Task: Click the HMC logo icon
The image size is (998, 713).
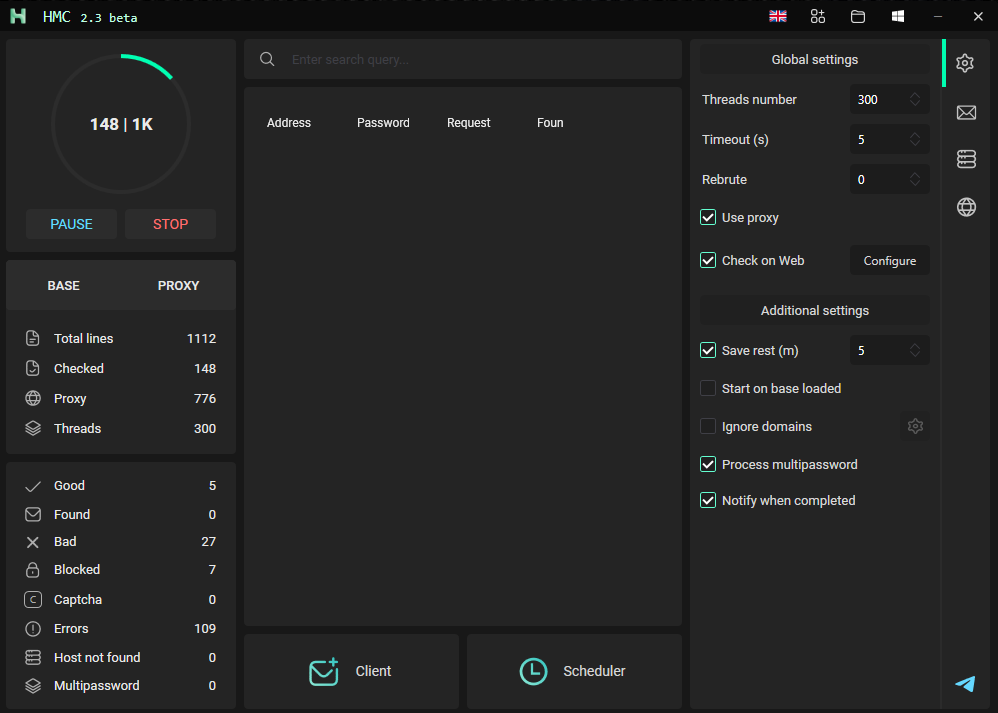Action: point(18,17)
